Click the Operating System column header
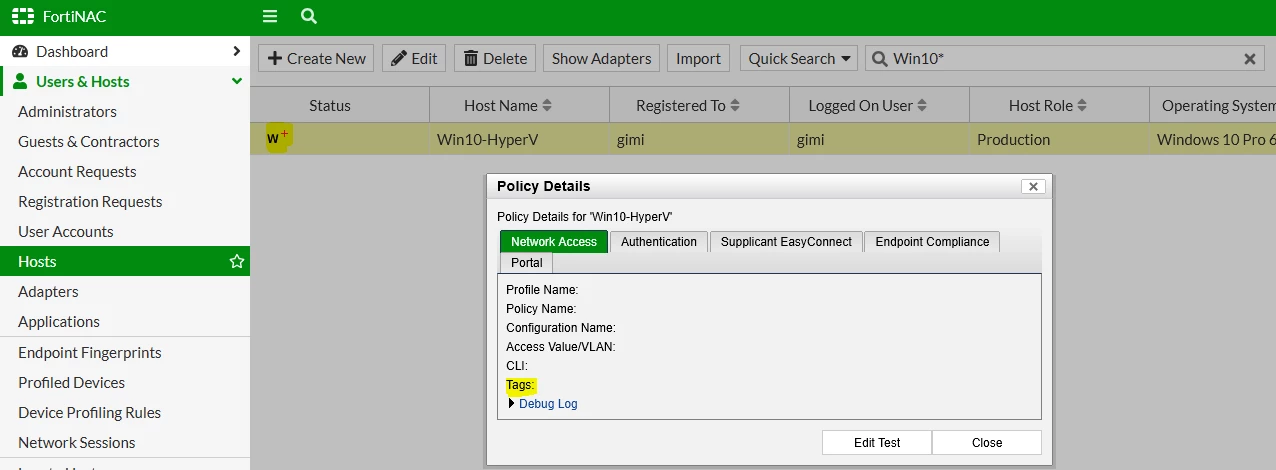The height and width of the screenshot is (470, 1276). 1213,105
